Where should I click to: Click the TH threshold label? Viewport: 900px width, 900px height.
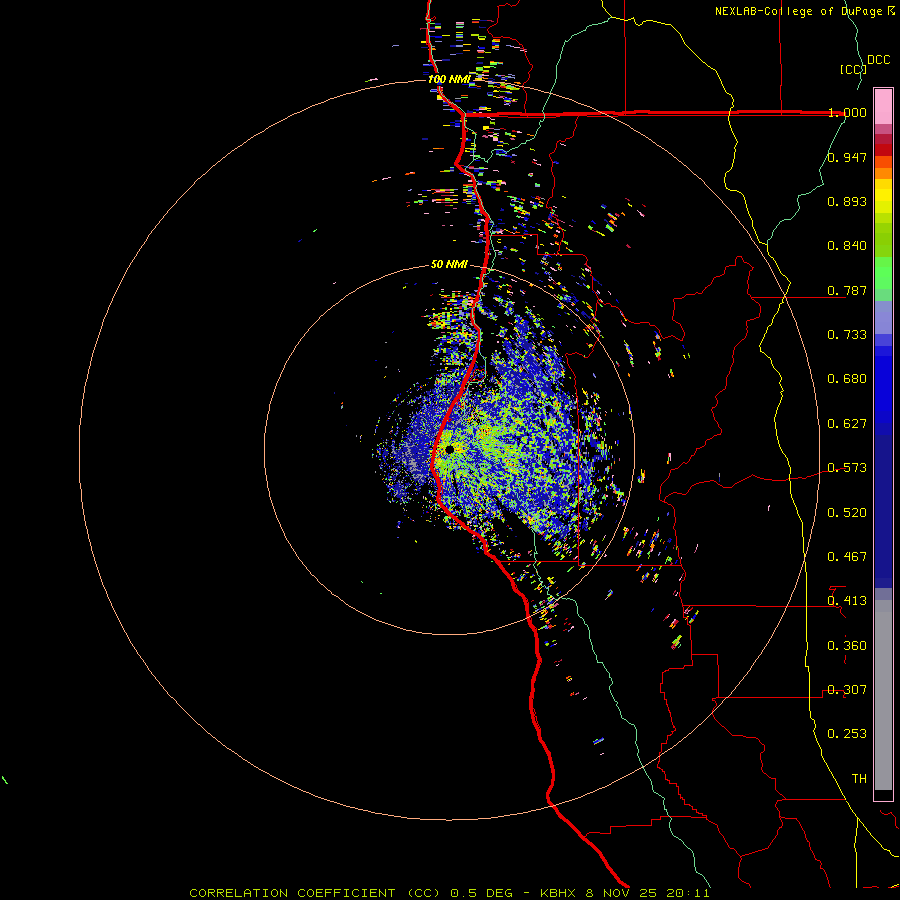(x=859, y=779)
